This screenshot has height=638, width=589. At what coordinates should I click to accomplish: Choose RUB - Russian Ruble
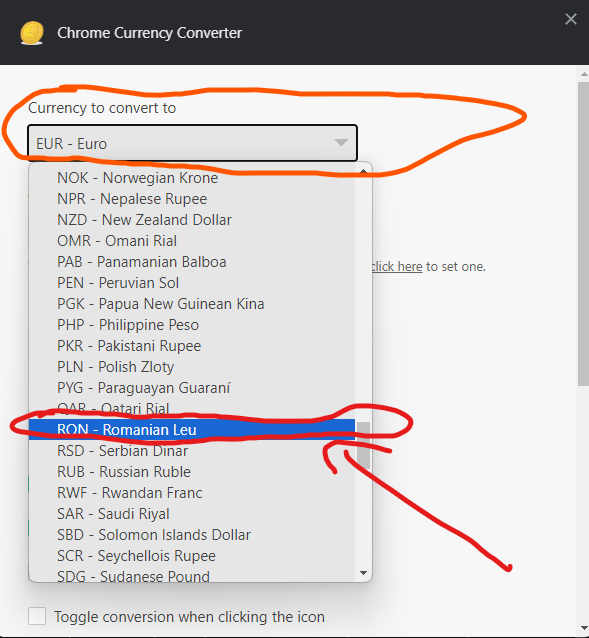(x=192, y=472)
